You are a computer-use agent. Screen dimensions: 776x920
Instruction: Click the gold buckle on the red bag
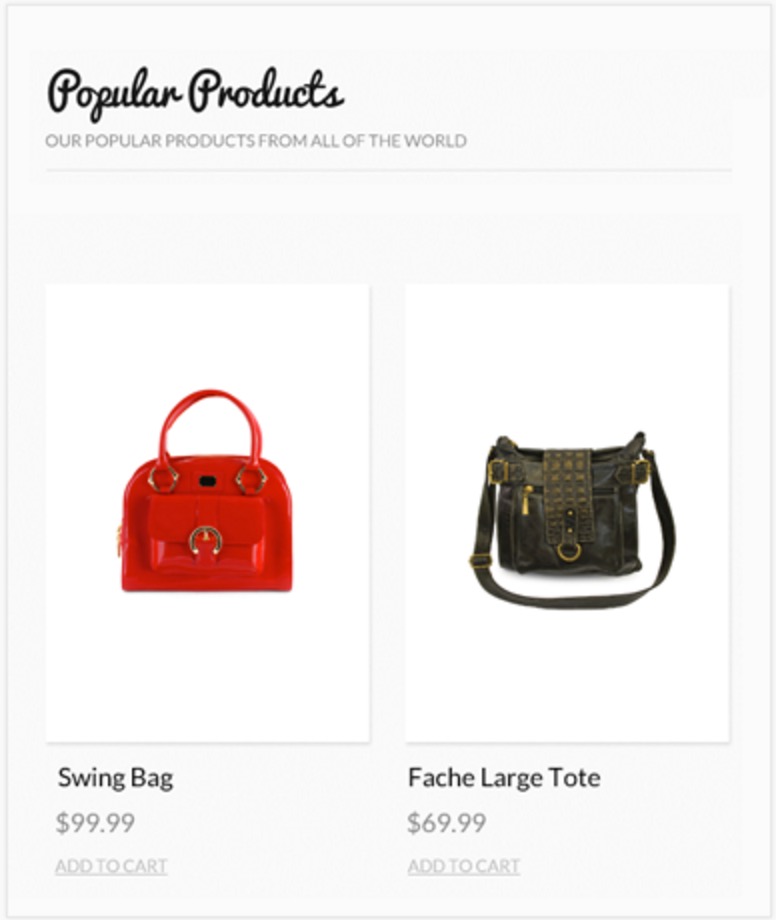click(x=205, y=542)
